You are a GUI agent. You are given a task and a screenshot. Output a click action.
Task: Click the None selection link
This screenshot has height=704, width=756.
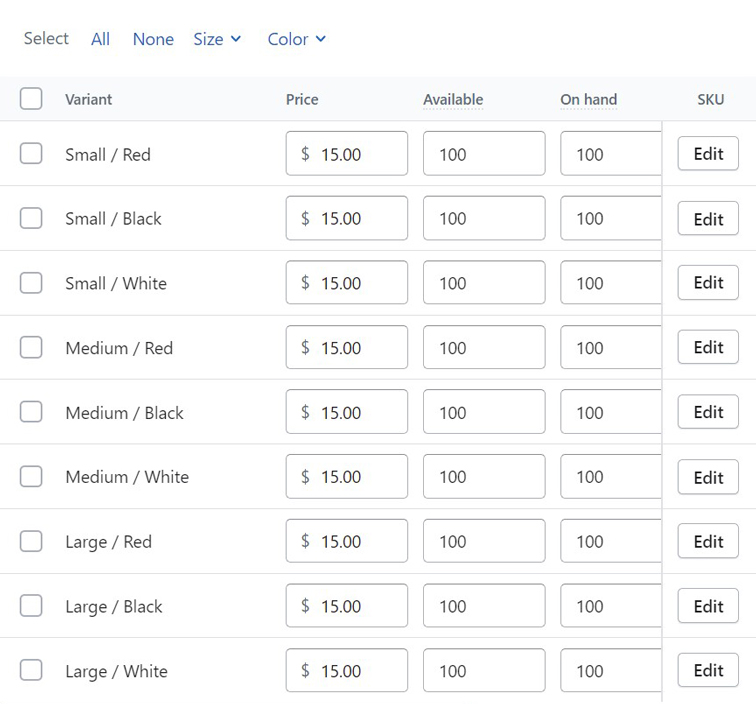point(153,39)
